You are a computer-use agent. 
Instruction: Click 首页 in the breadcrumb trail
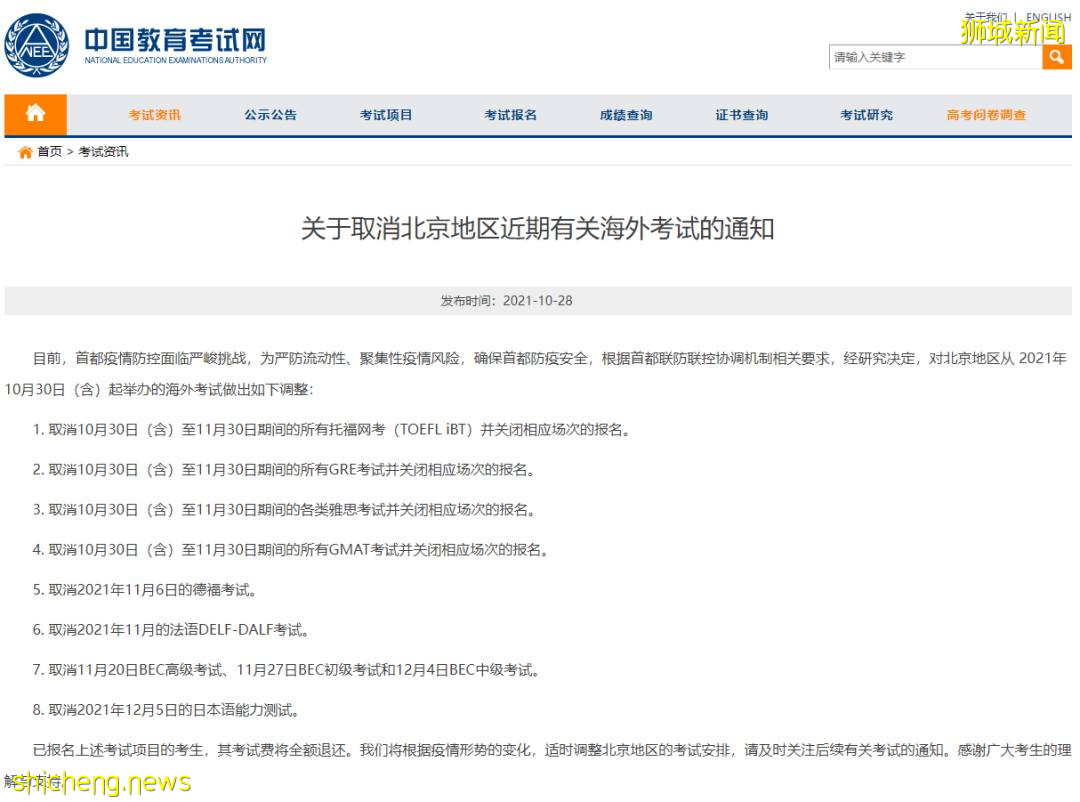click(x=46, y=152)
